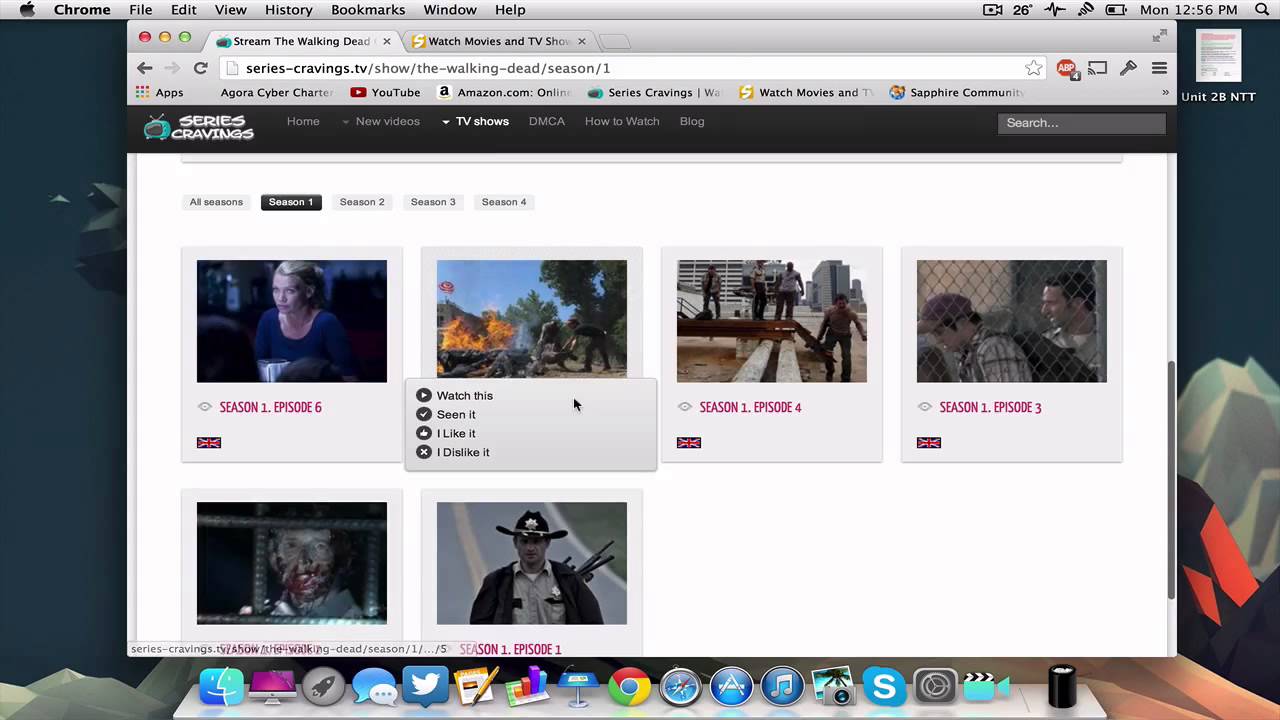The image size is (1280, 720).
Task: Open the Window menu
Action: click(450, 10)
